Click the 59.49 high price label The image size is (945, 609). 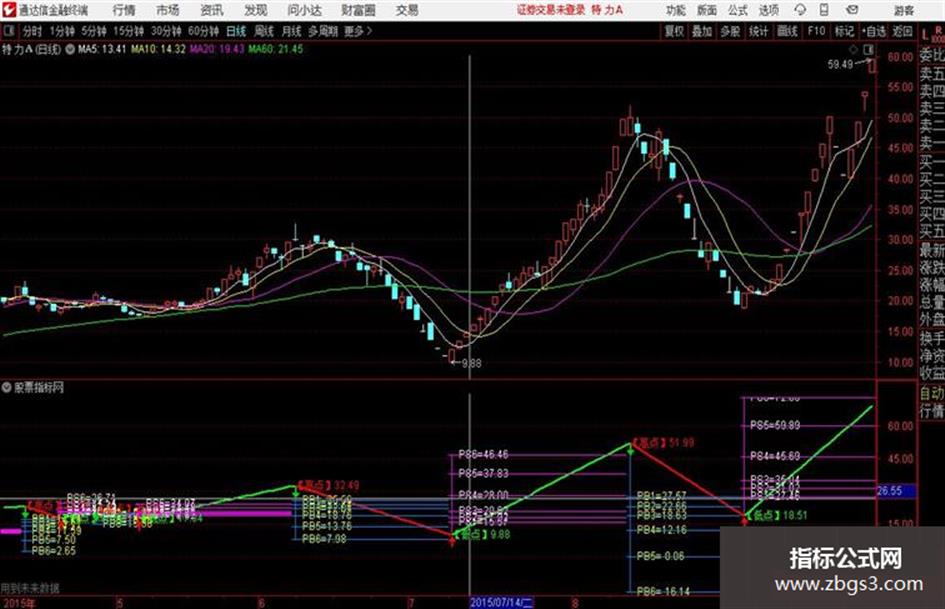coord(840,64)
